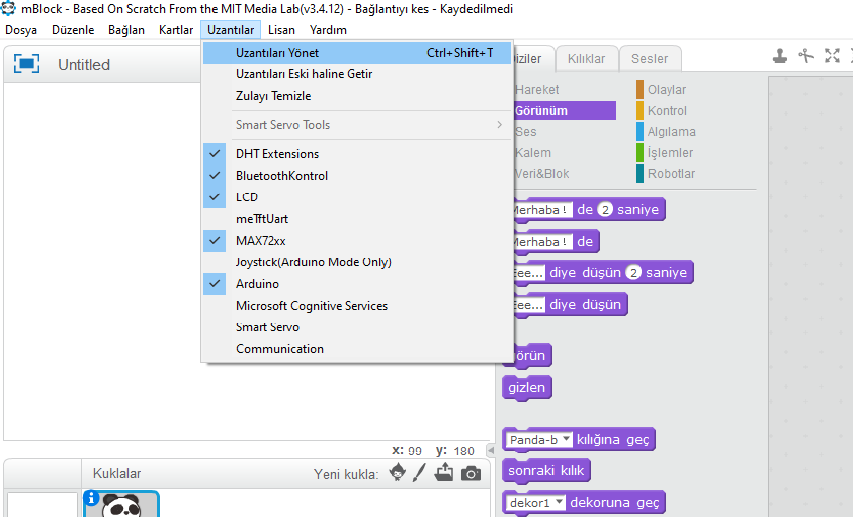Click the Olaylar brown color swatch
This screenshot has width=853, height=517.
pyautogui.click(x=640, y=89)
